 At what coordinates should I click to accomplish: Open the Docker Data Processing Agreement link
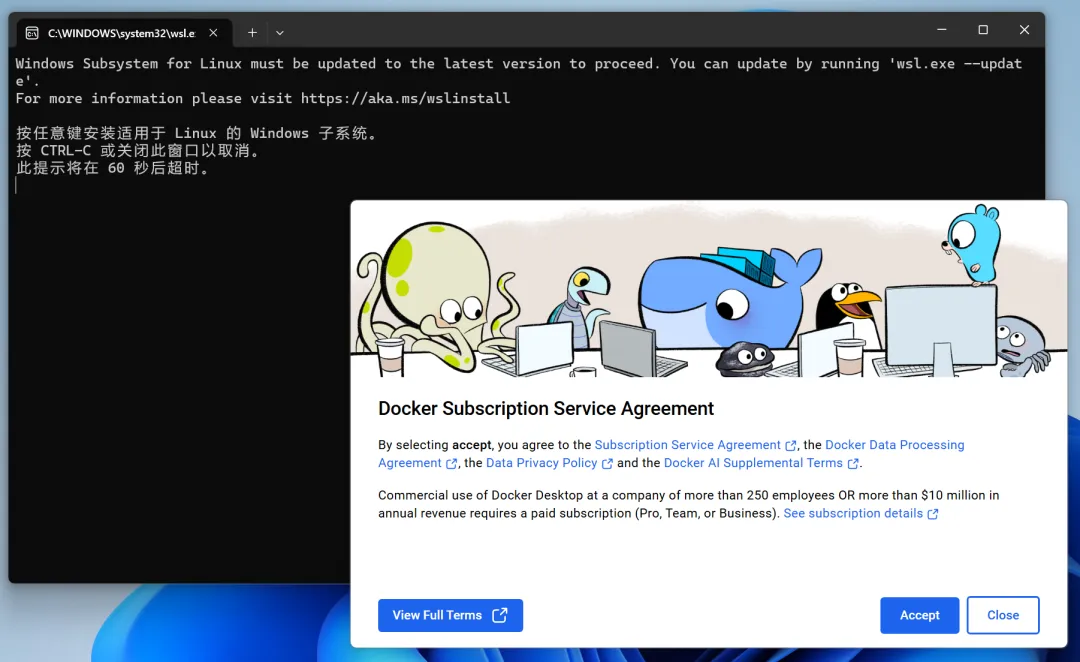[x=894, y=445]
